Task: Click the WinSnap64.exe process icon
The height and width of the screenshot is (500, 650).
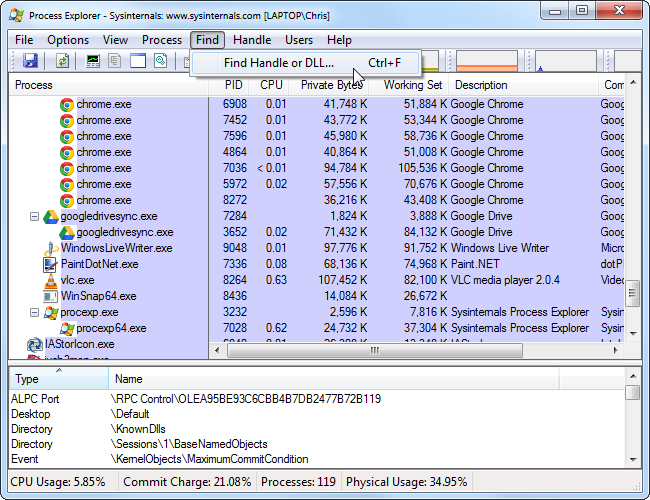Action: [51, 296]
